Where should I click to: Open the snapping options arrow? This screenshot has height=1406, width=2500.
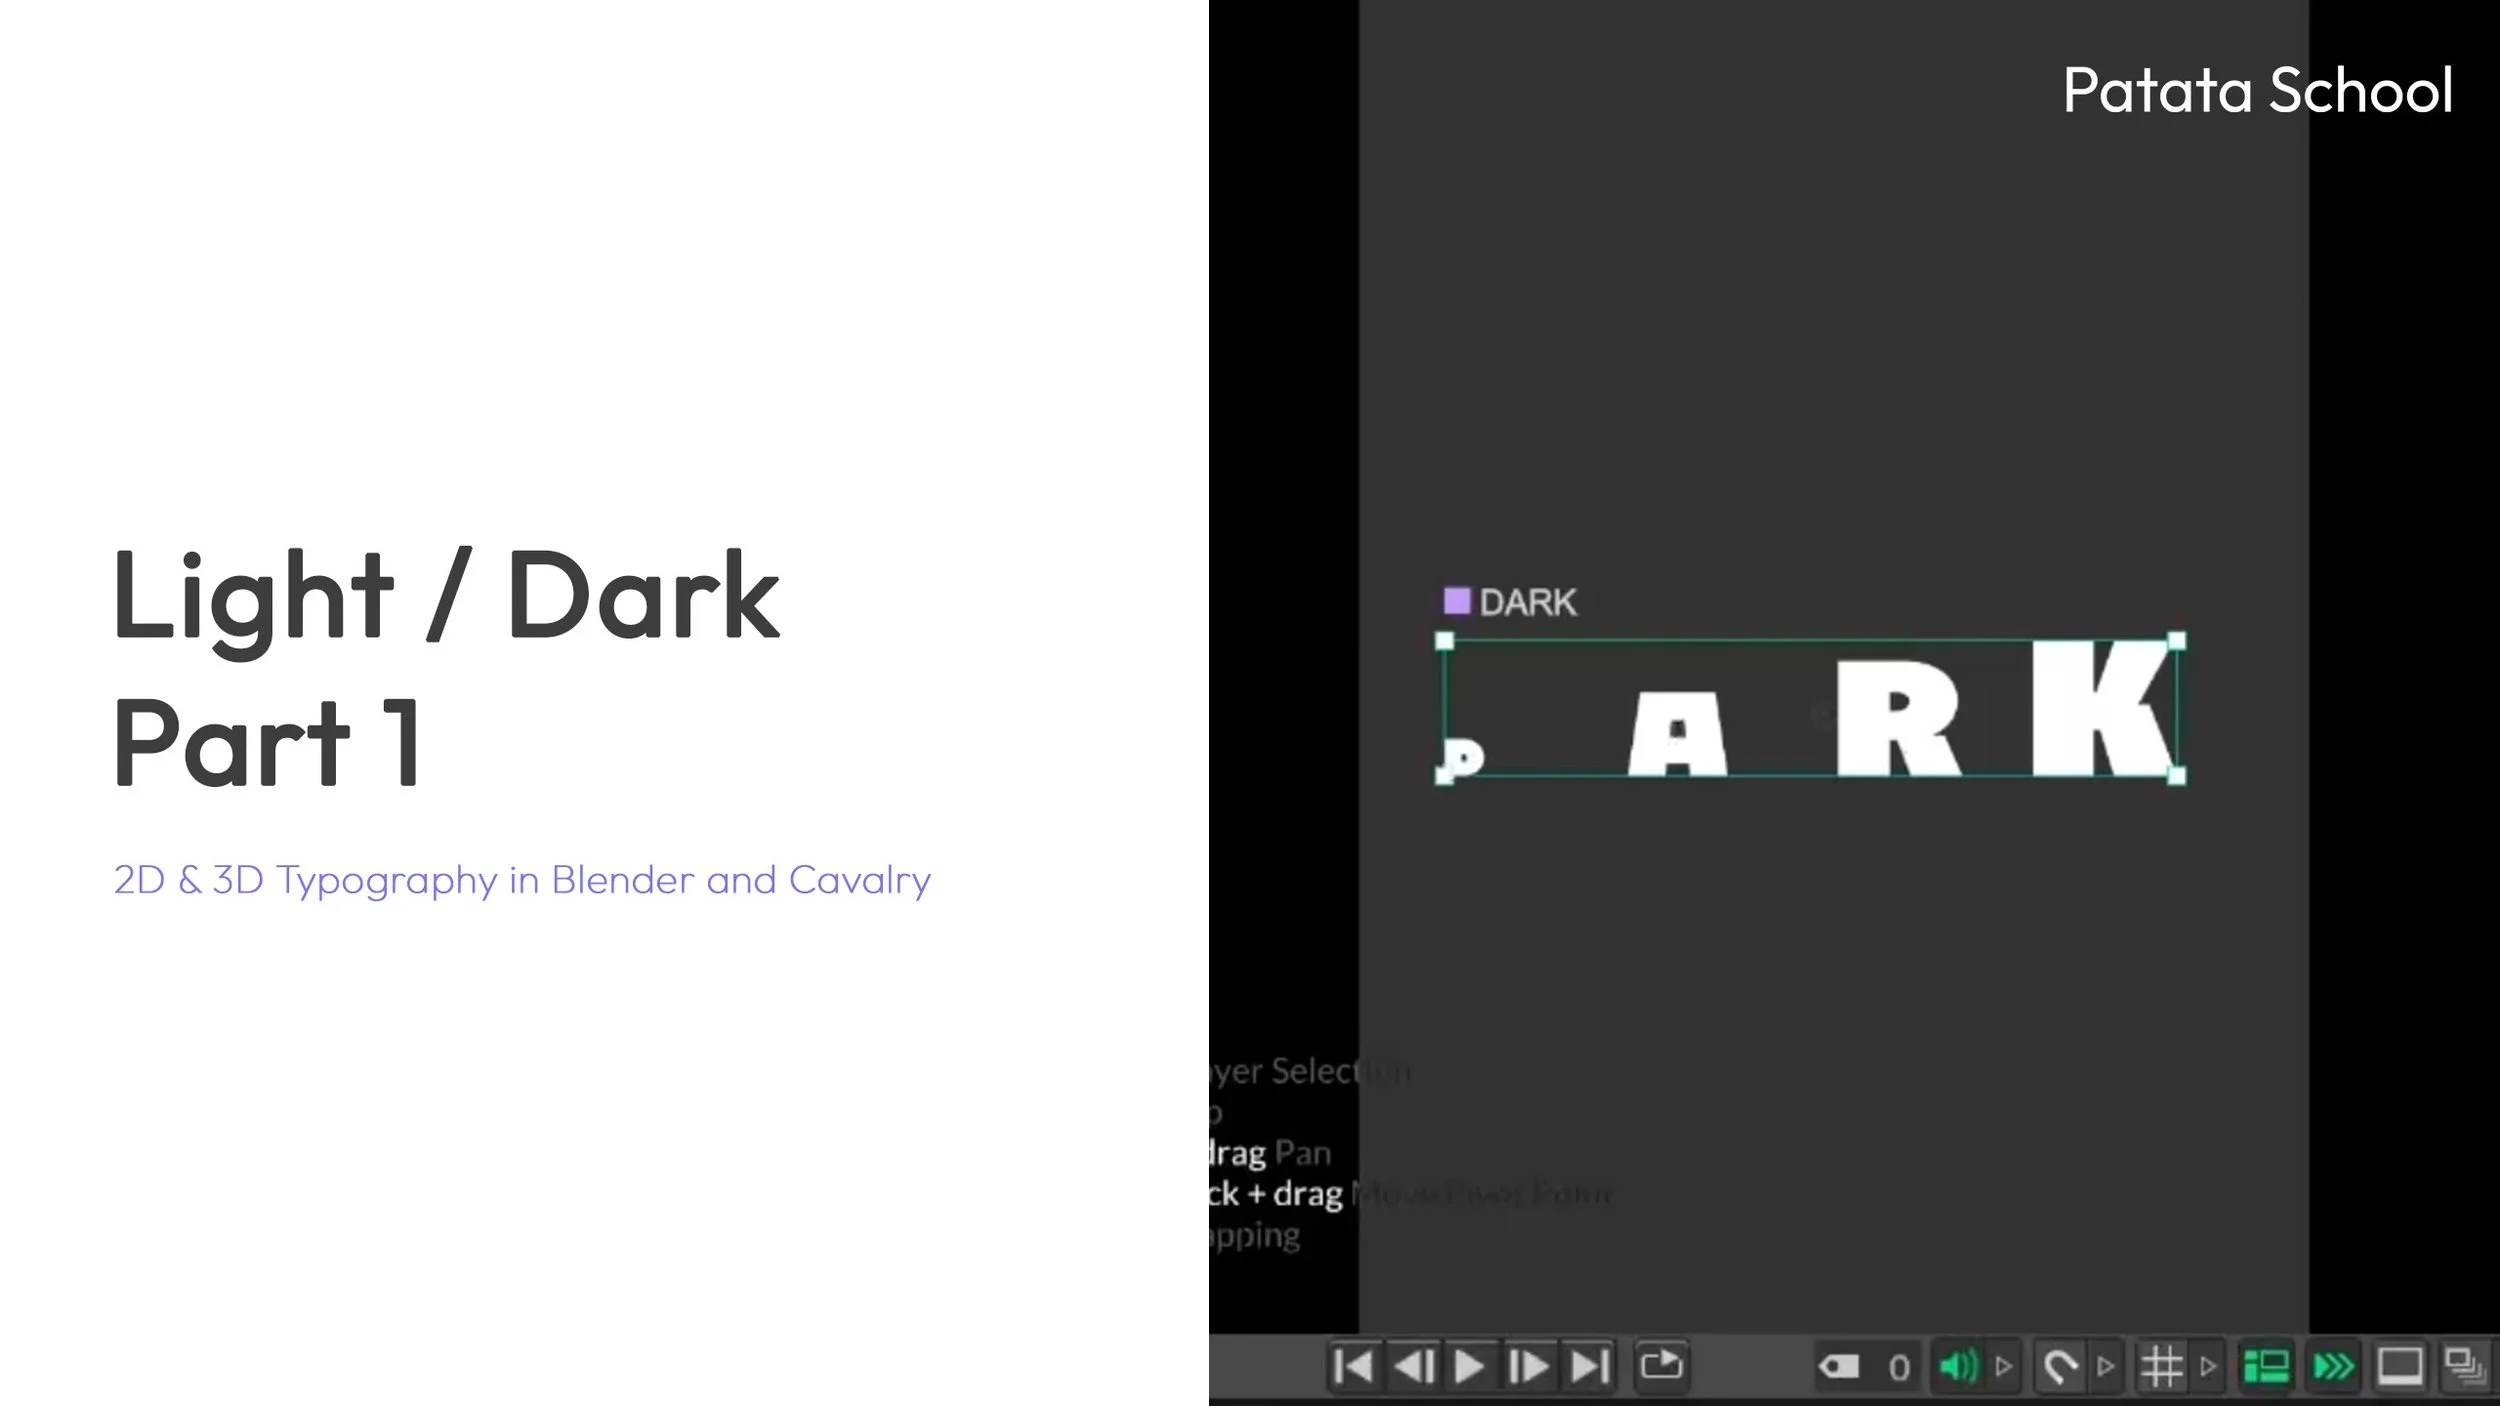(2105, 1366)
